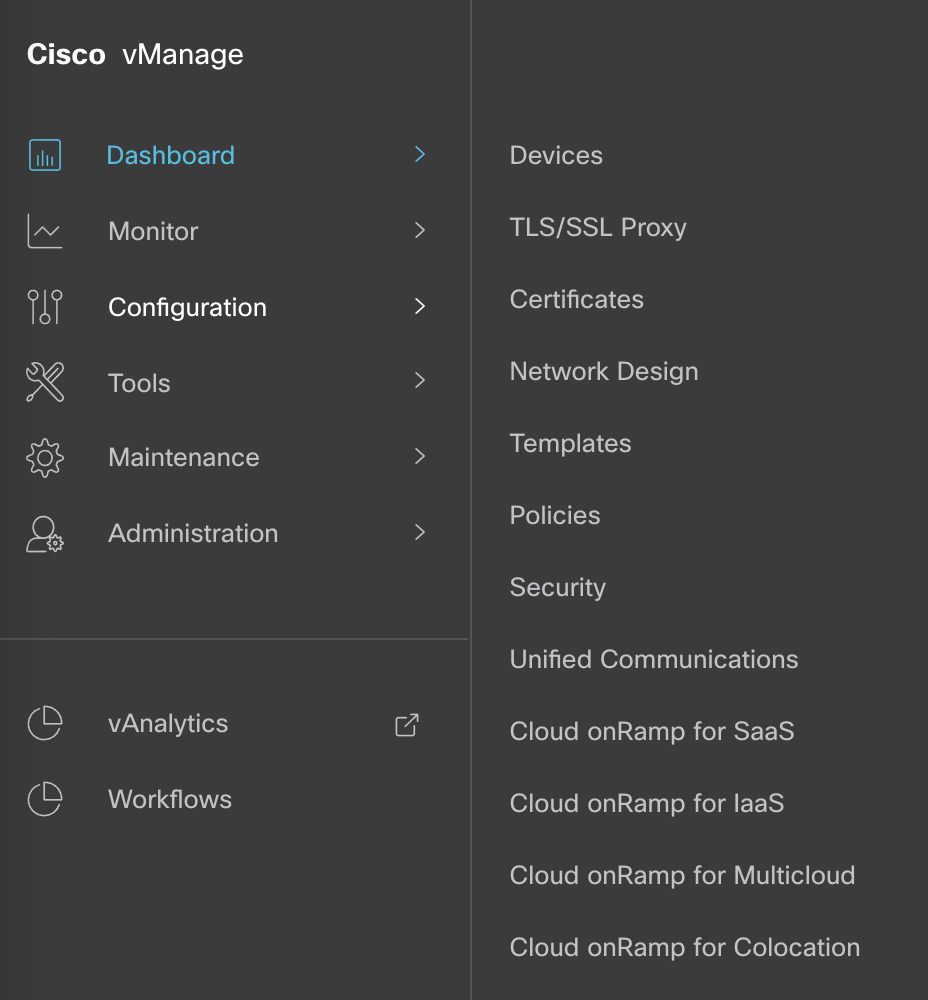Expand the Administration submenu arrow
Screen dimensions: 928x1000
420,533
